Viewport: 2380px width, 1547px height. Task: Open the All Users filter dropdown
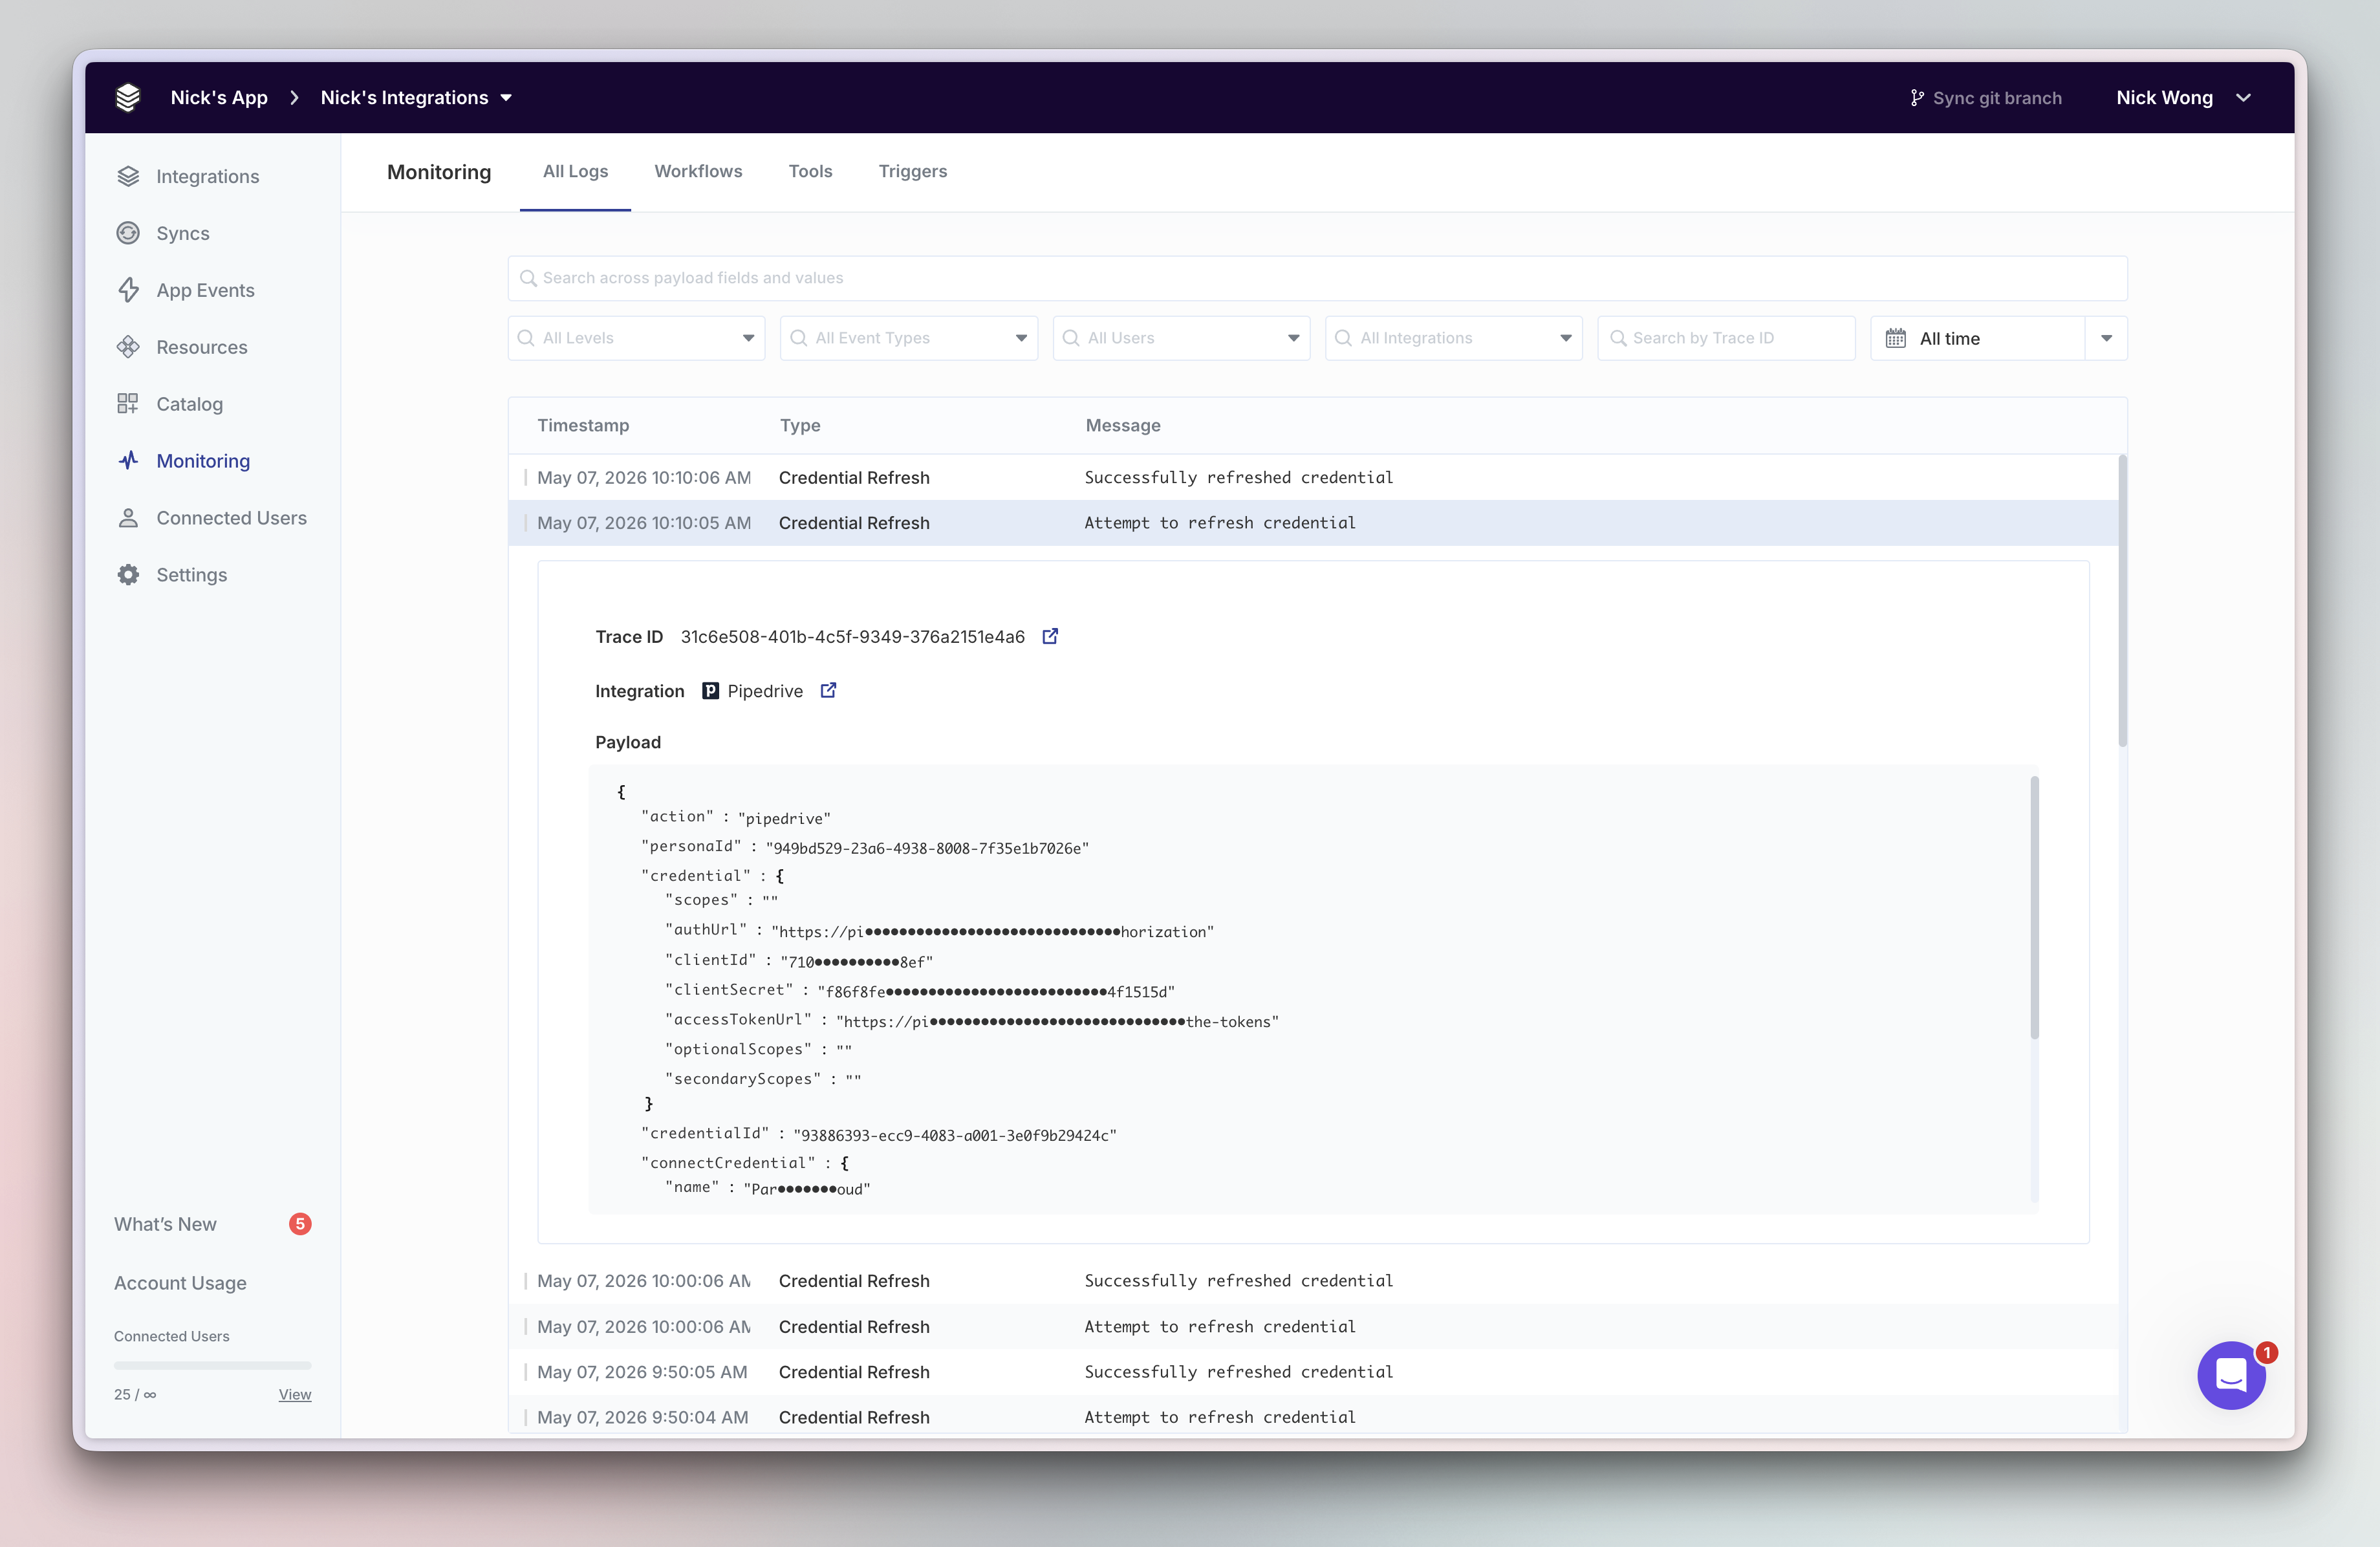(1181, 338)
